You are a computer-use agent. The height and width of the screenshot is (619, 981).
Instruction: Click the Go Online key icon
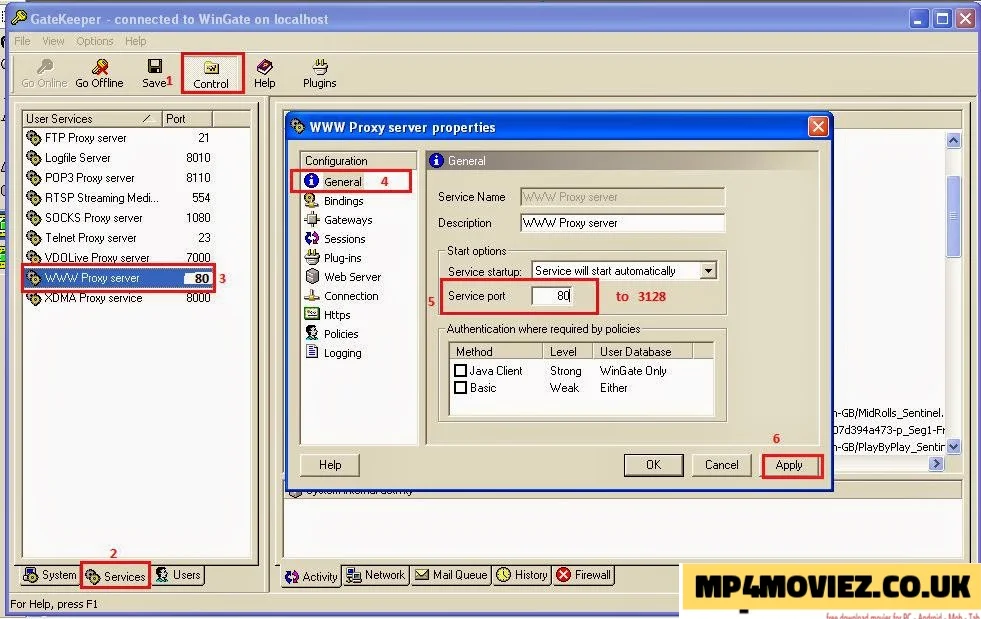[x=44, y=67]
